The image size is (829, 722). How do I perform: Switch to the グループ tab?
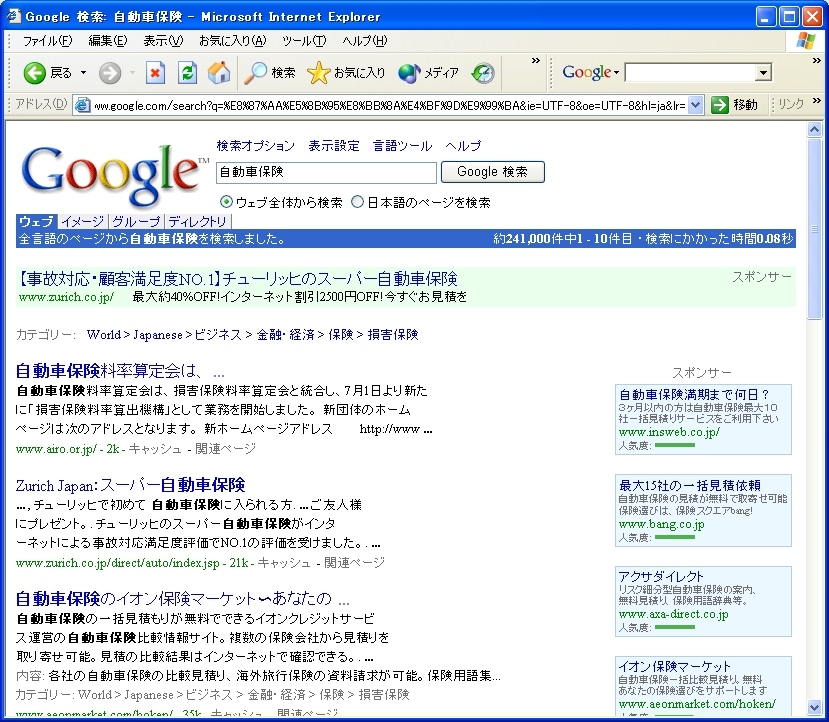[x=136, y=221]
